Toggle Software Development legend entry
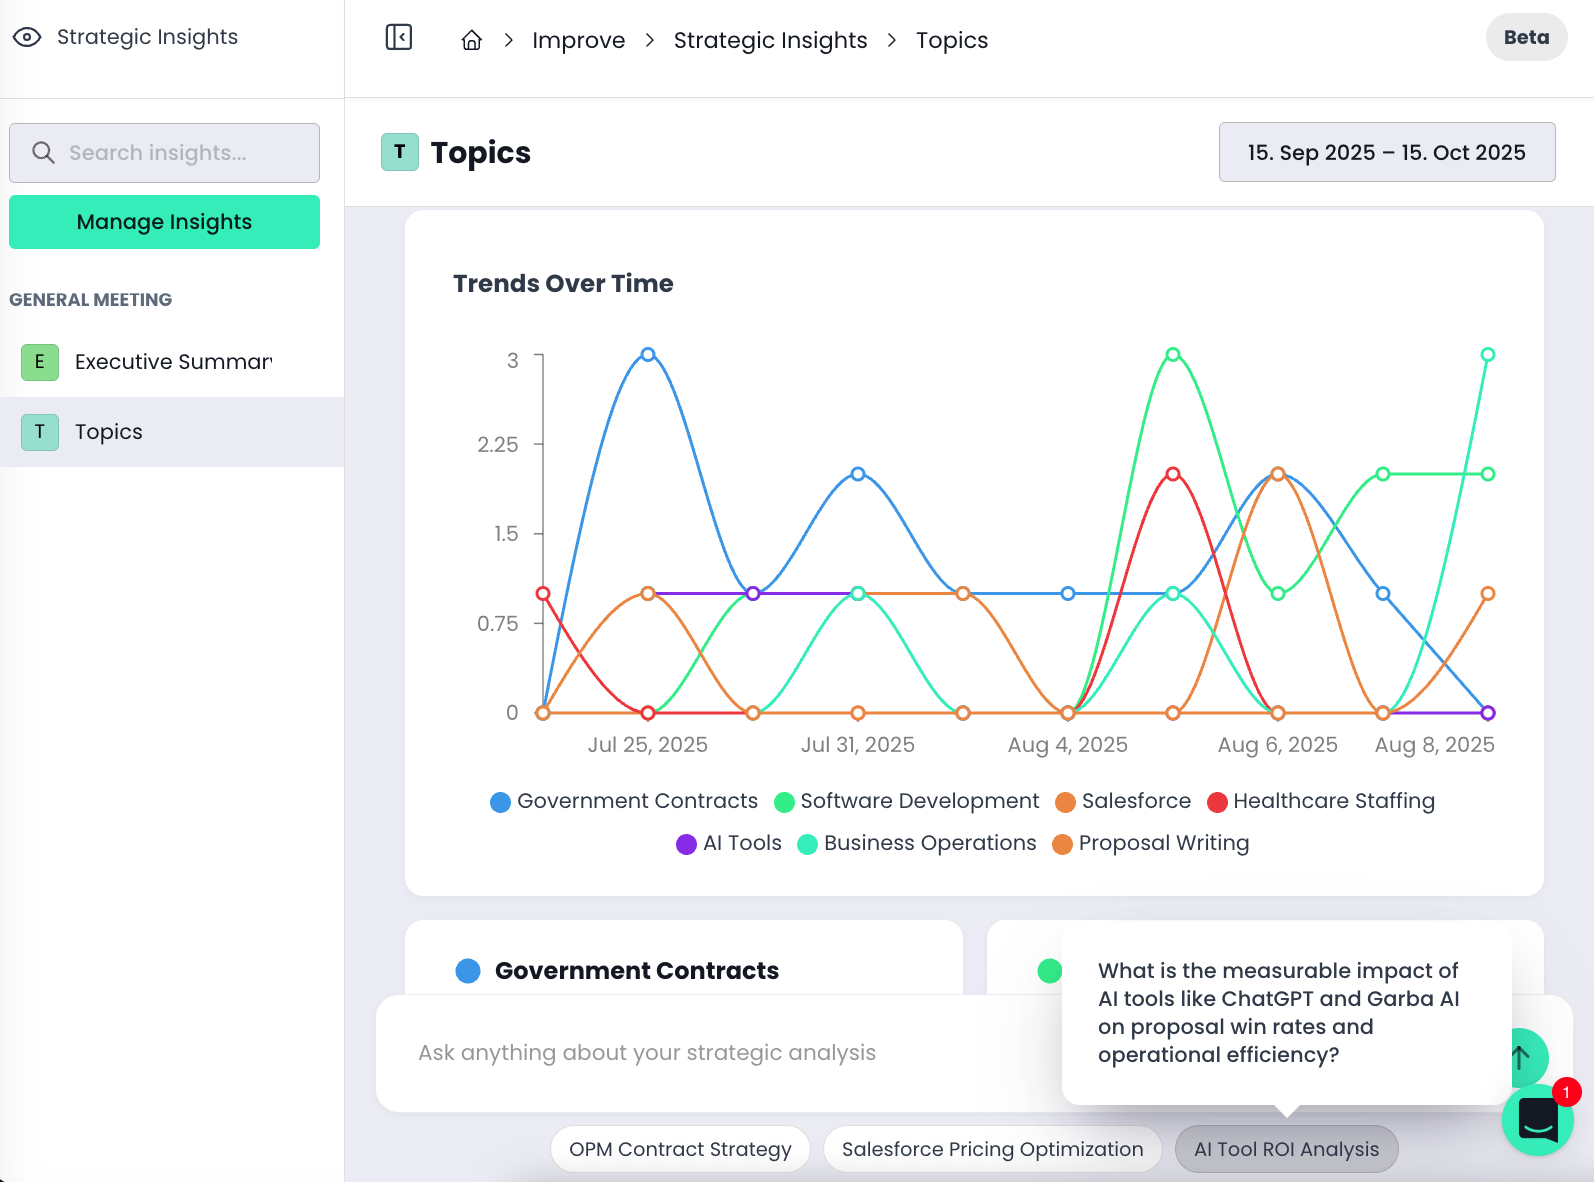Screen dimensions: 1594x1182 (907, 801)
